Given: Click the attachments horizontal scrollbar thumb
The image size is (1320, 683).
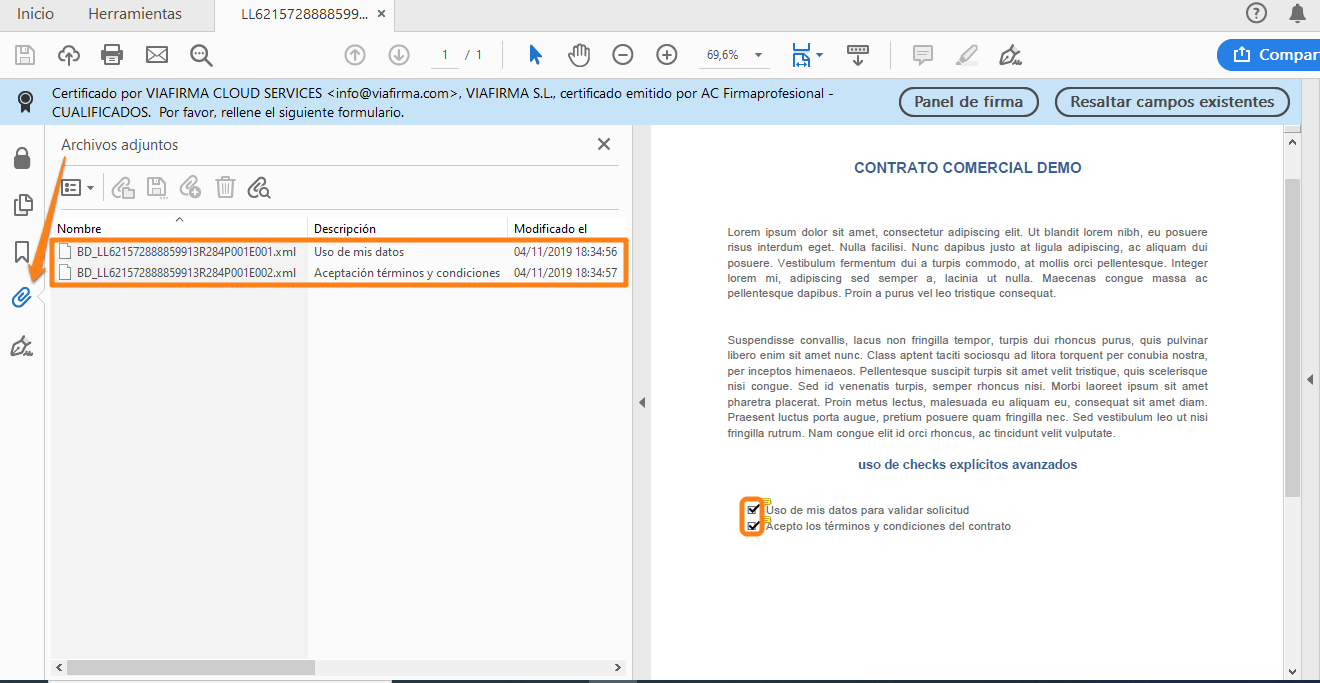Looking at the screenshot, I should [x=191, y=667].
